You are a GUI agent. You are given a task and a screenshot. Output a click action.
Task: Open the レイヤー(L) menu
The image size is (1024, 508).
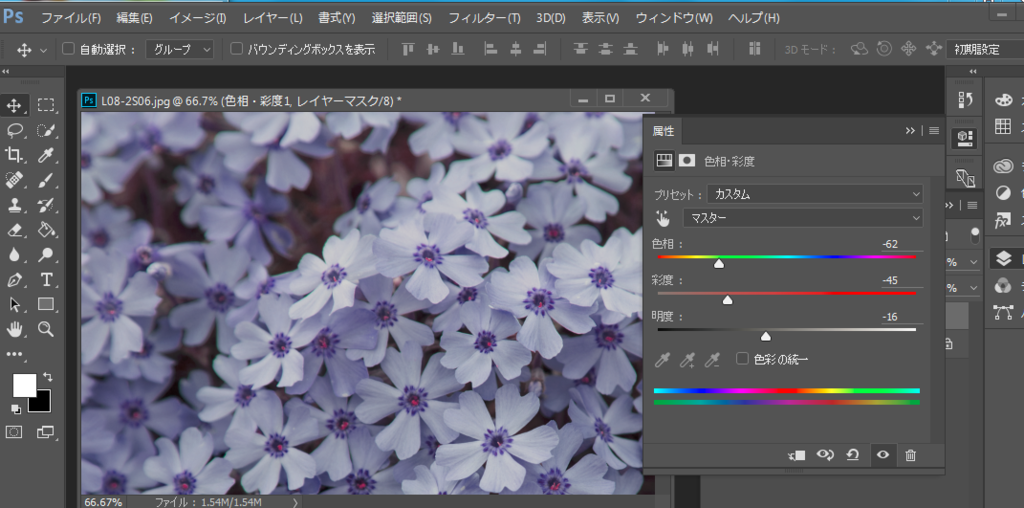click(x=273, y=18)
